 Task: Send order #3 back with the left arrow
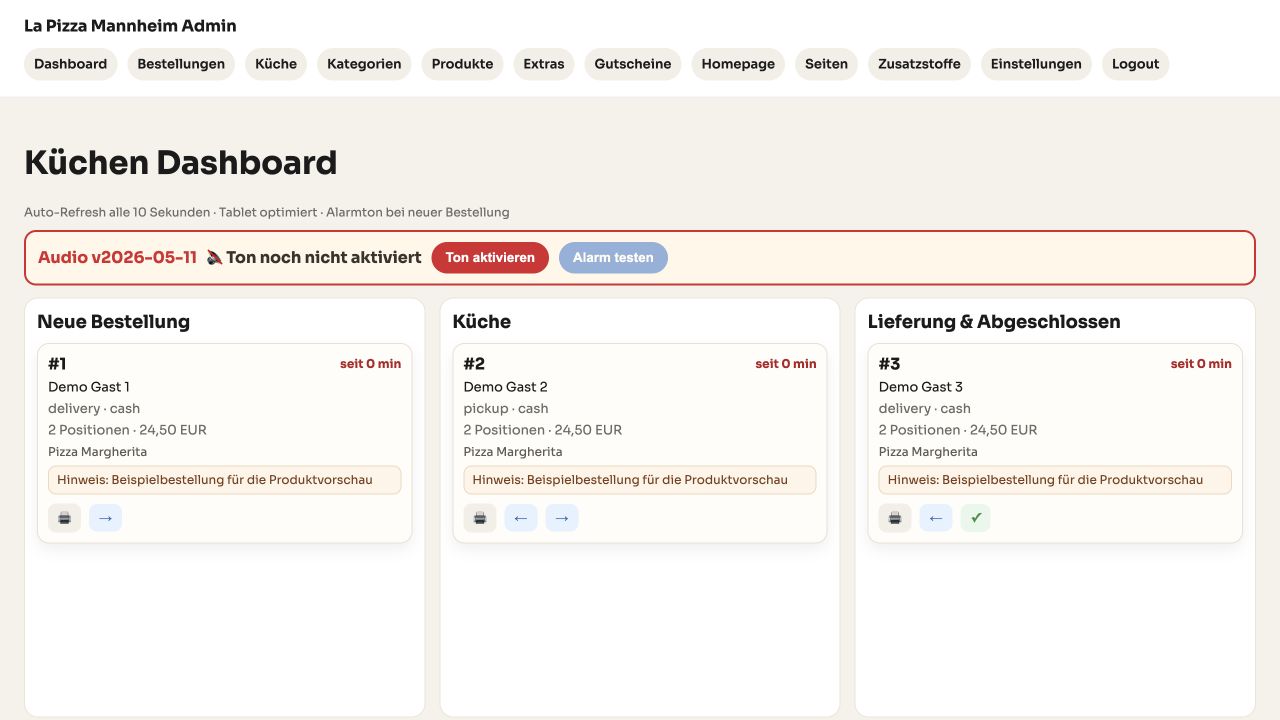click(x=936, y=518)
